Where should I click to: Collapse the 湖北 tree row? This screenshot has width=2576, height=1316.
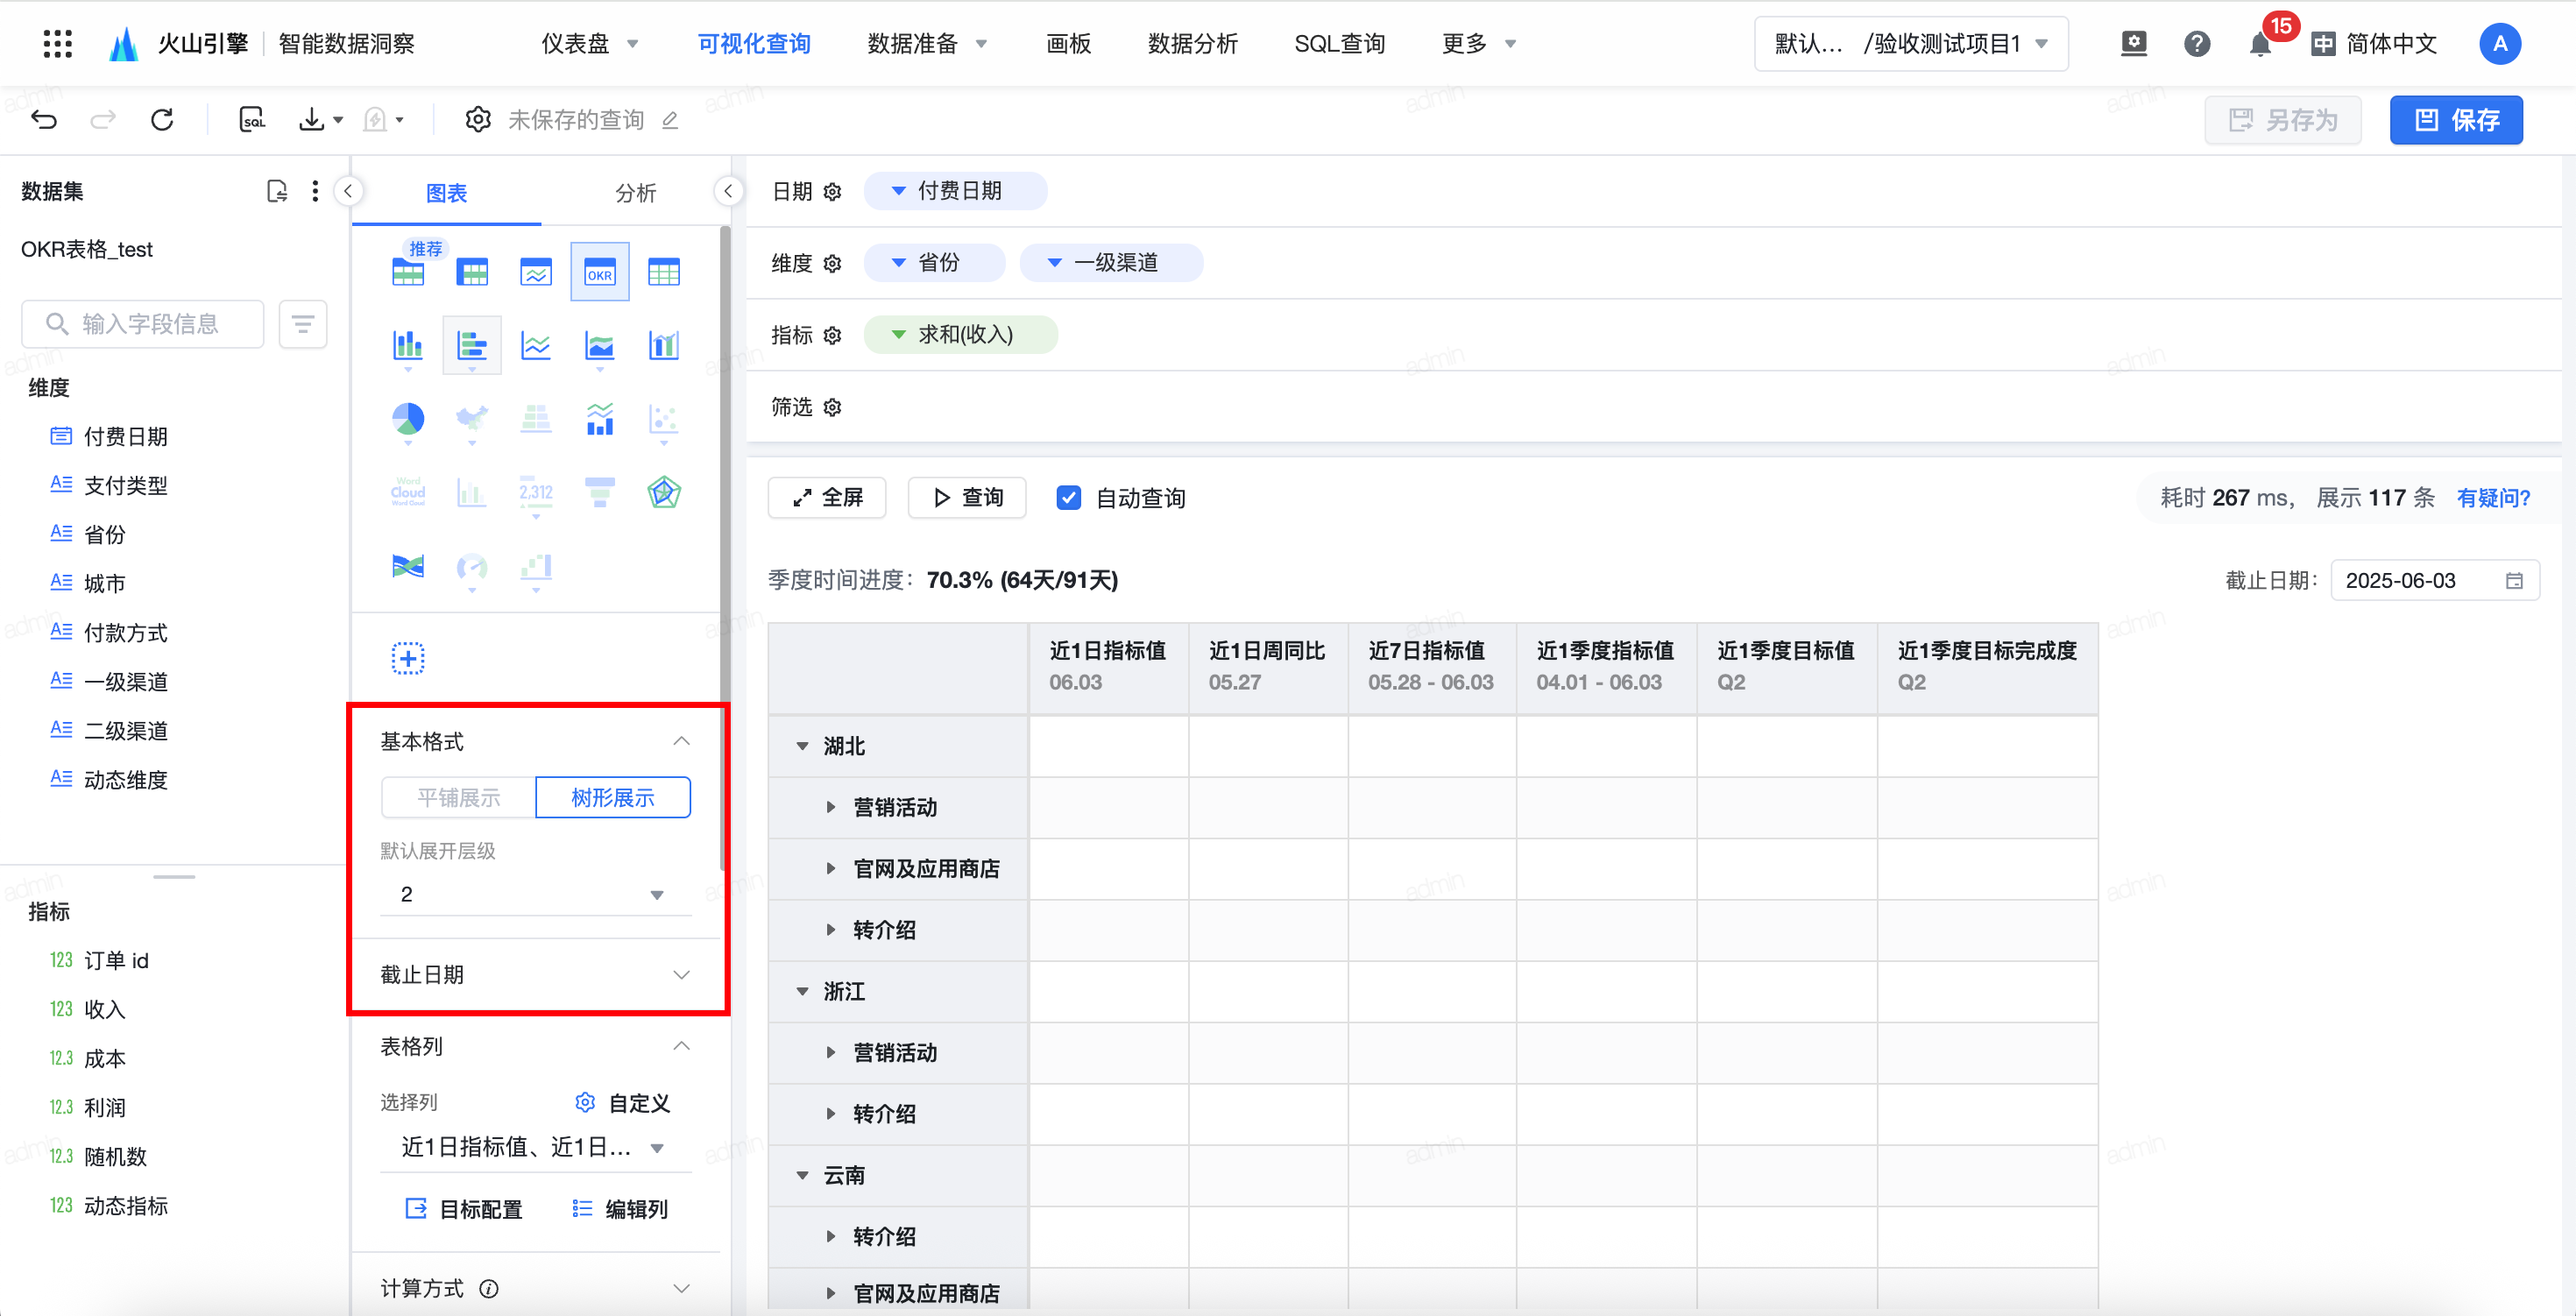802,747
